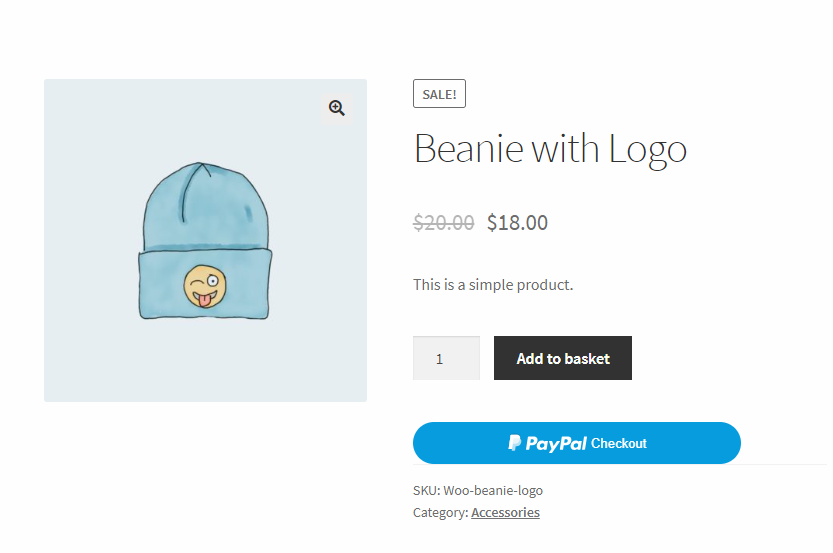This screenshot has height=553, width=833.
Task: Click the SALE! badge
Action: 439,94
